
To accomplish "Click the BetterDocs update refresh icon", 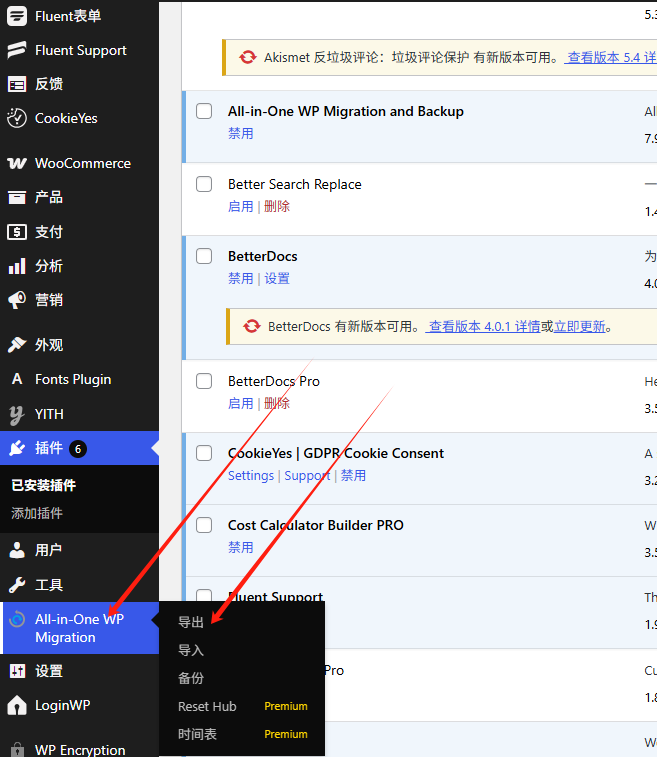I will [x=252, y=326].
